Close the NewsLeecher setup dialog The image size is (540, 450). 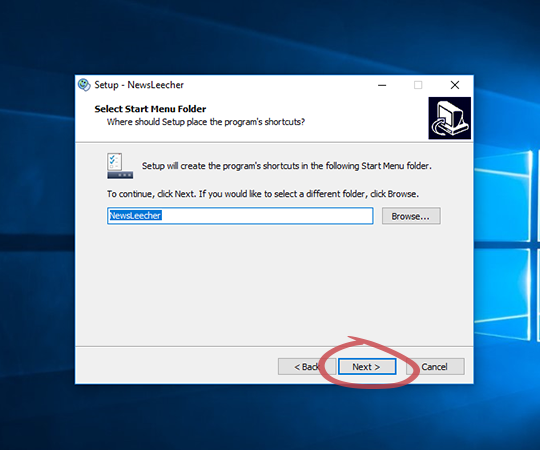point(455,85)
